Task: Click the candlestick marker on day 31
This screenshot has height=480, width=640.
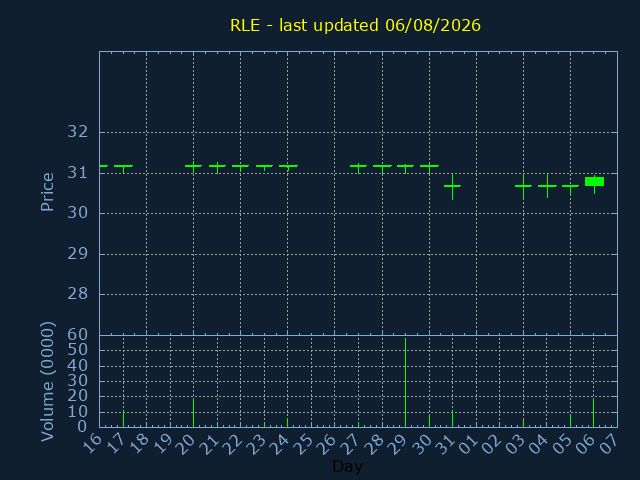Action: [452, 186]
